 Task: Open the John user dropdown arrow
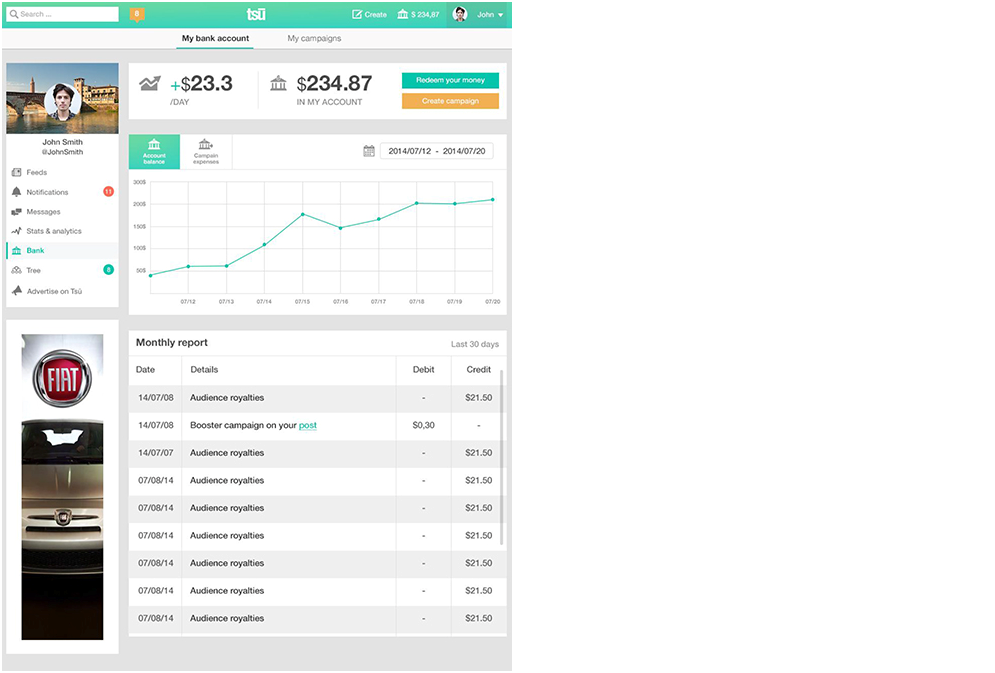click(x=501, y=15)
